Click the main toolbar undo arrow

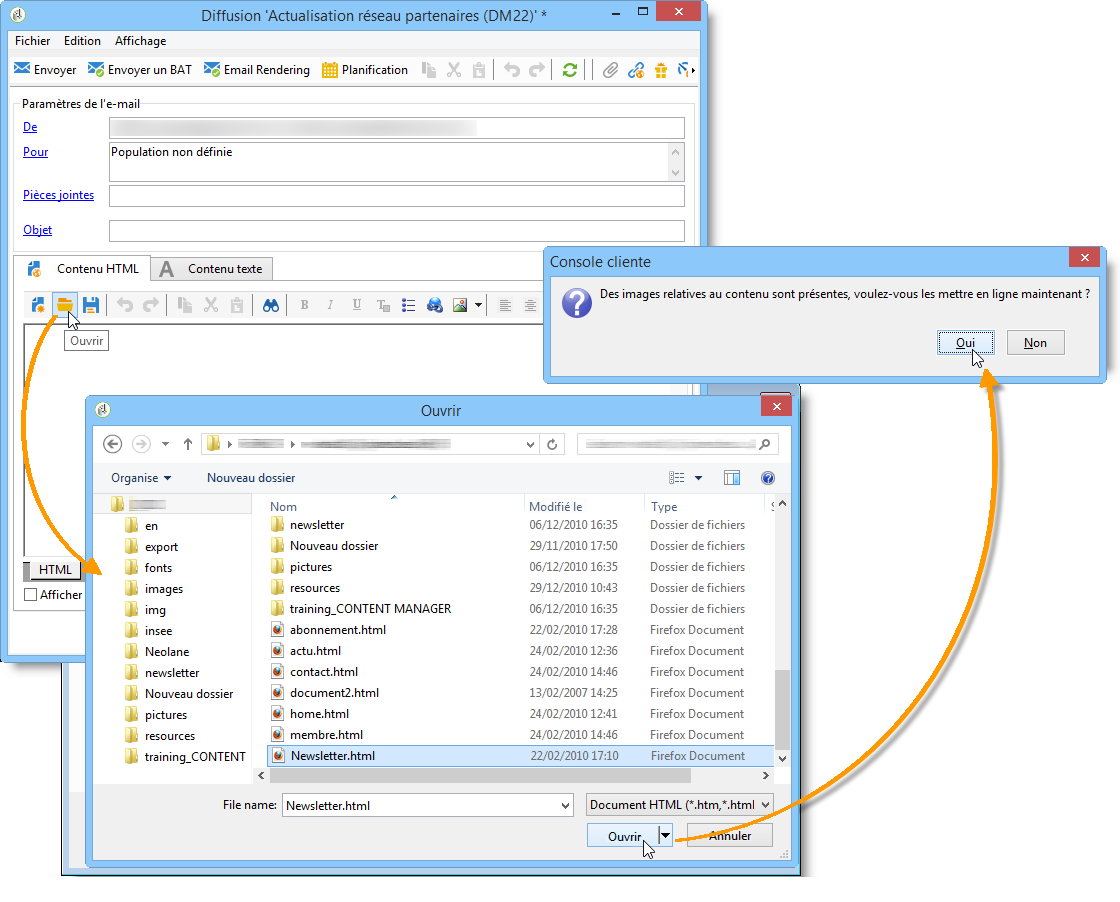(x=511, y=69)
